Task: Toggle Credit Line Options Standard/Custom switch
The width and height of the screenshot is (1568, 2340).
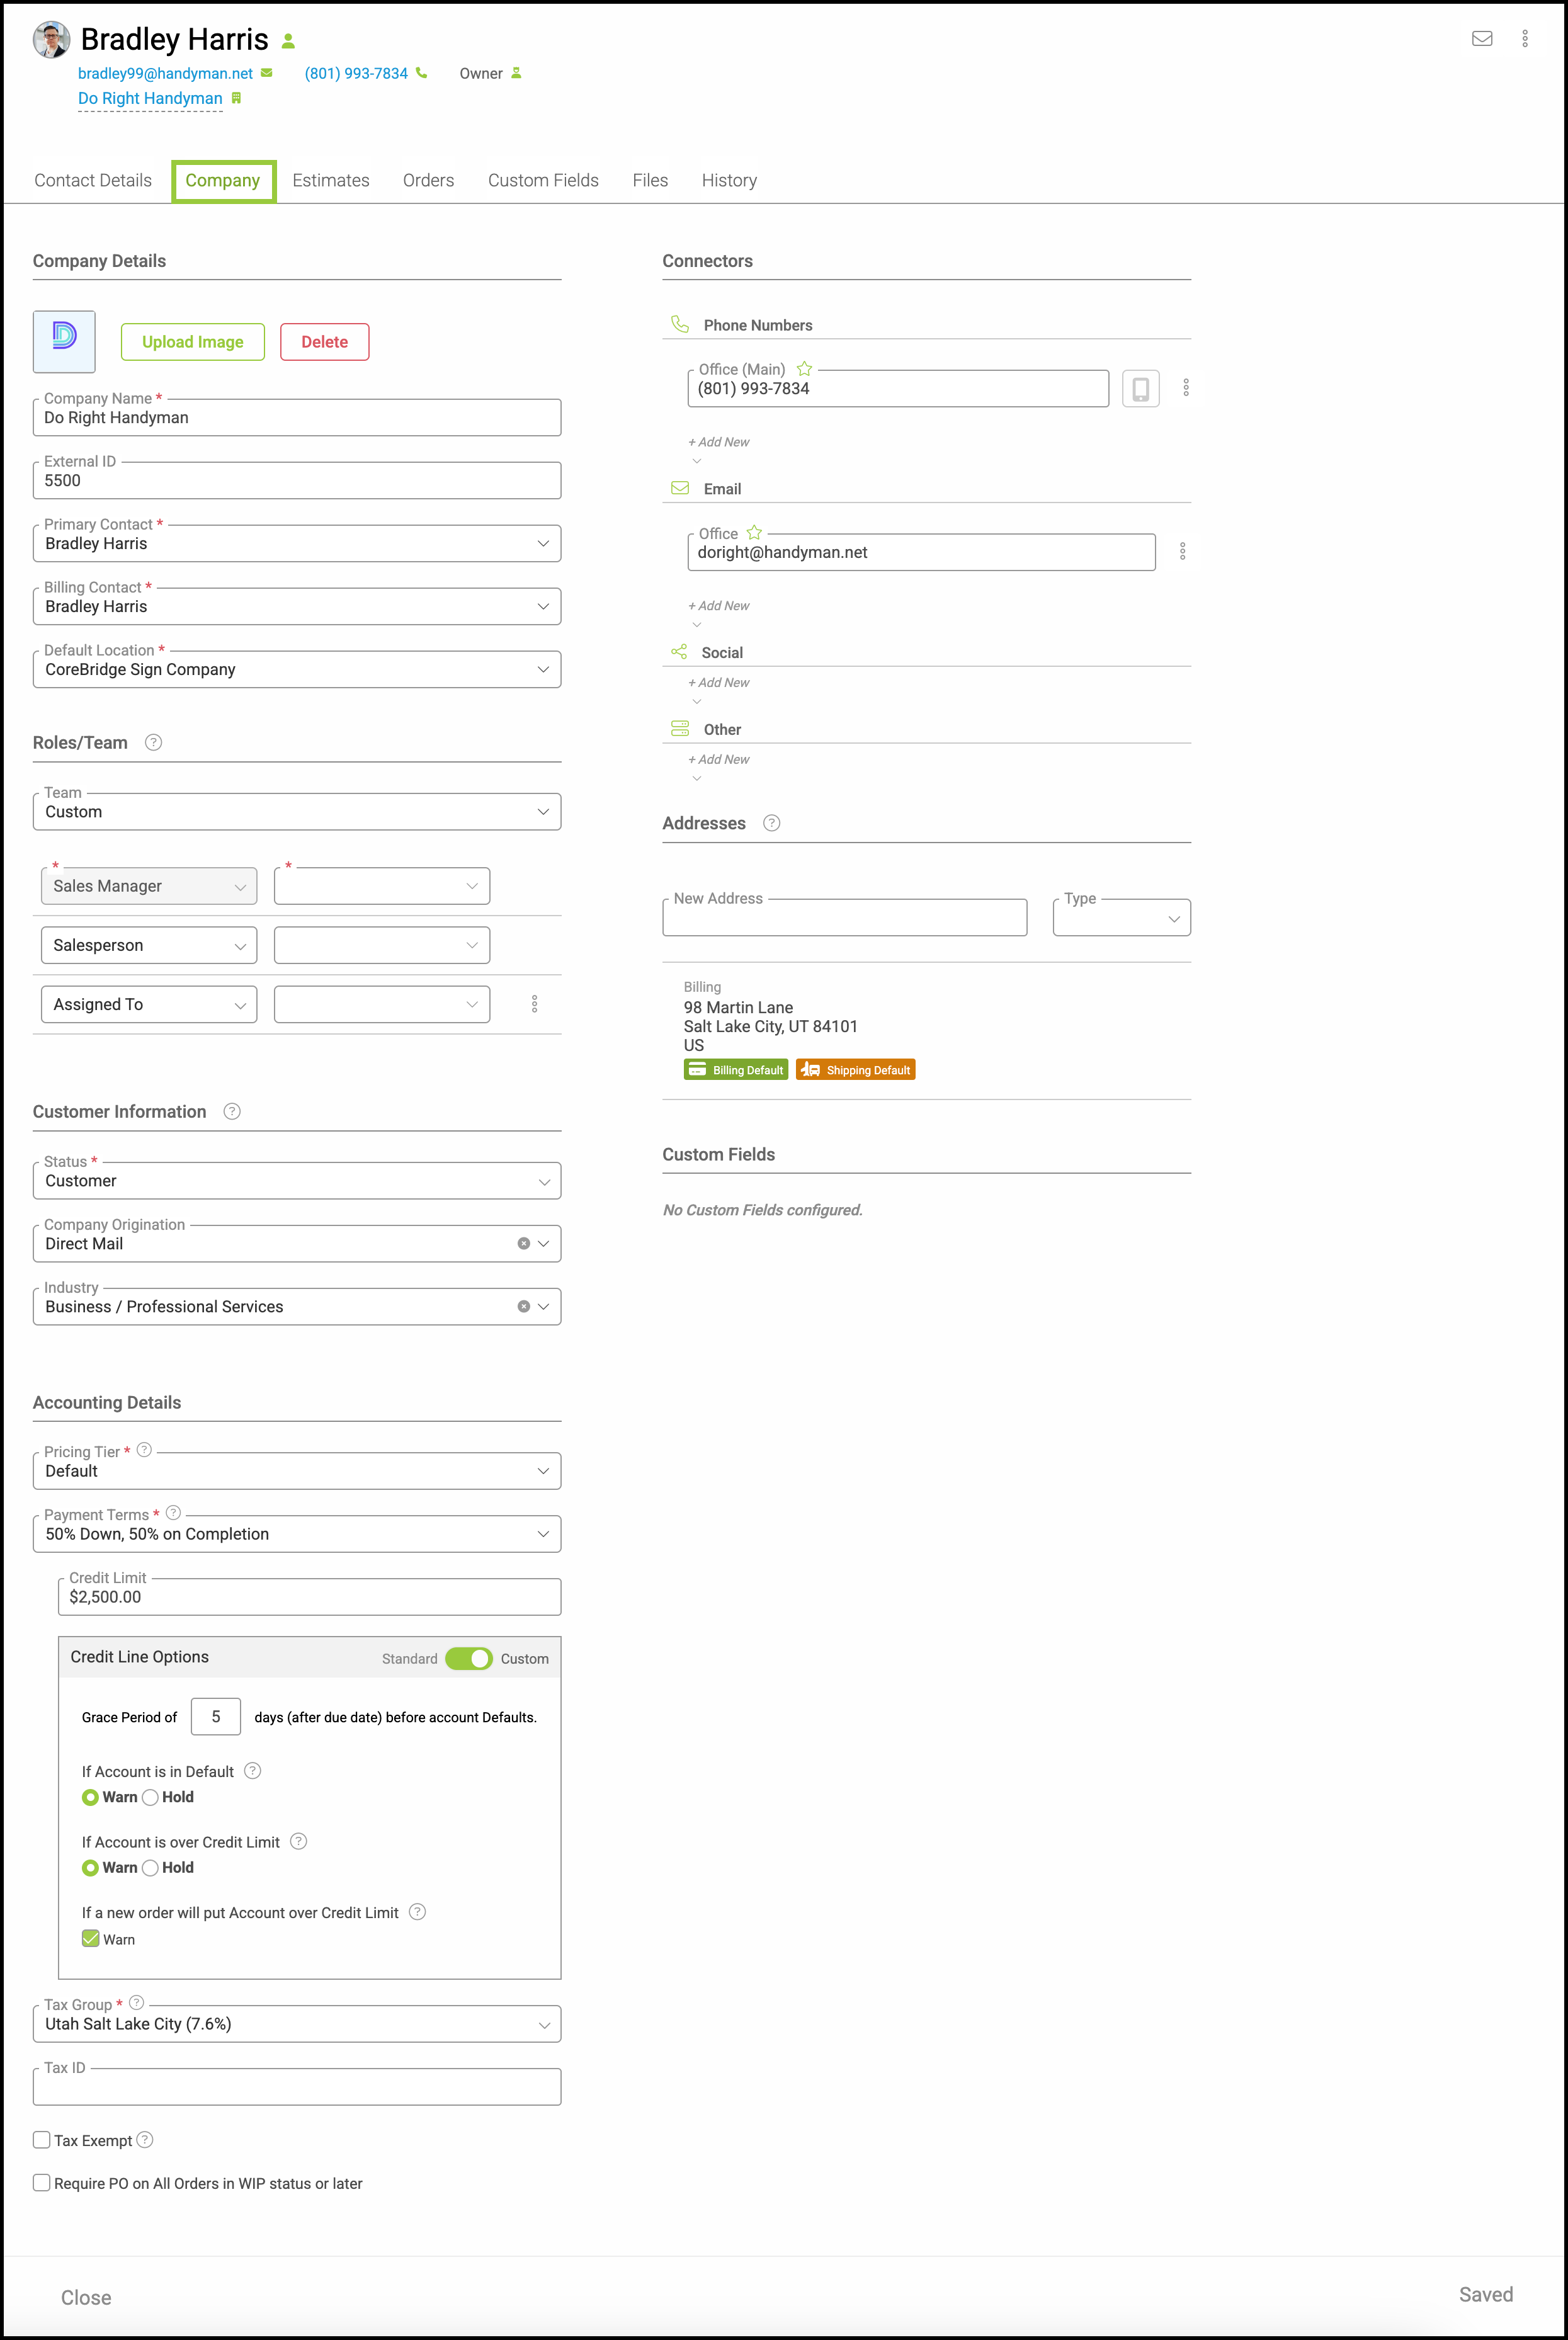Action: click(468, 1658)
